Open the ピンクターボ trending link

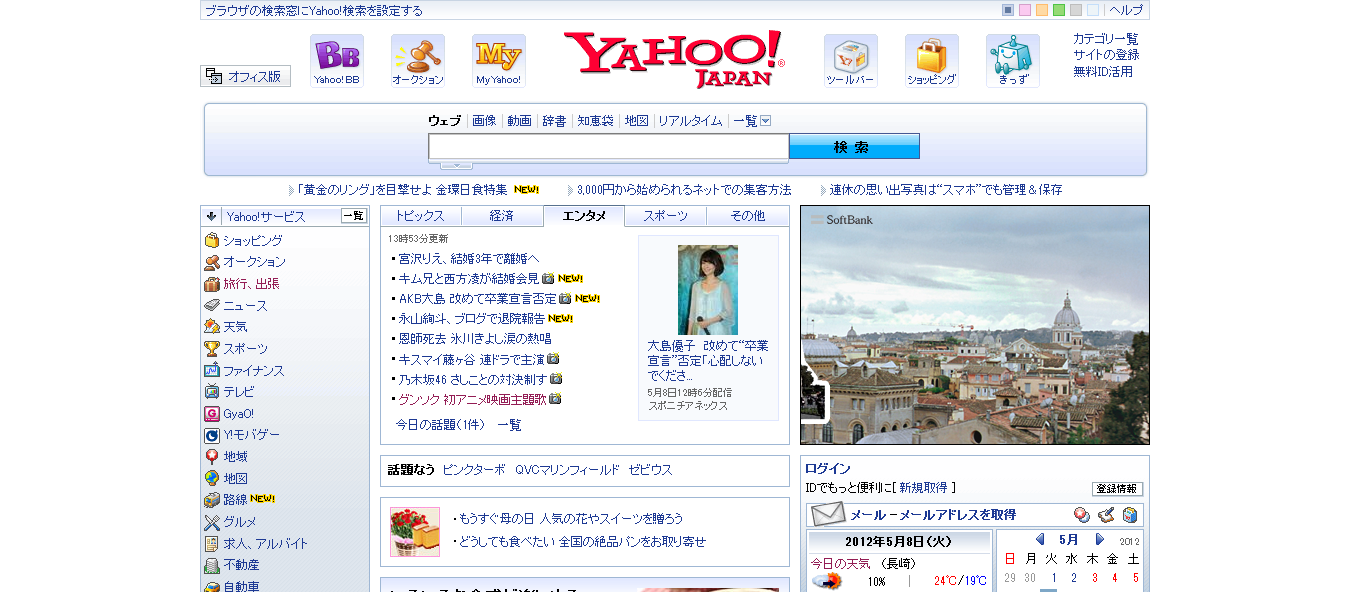474,470
